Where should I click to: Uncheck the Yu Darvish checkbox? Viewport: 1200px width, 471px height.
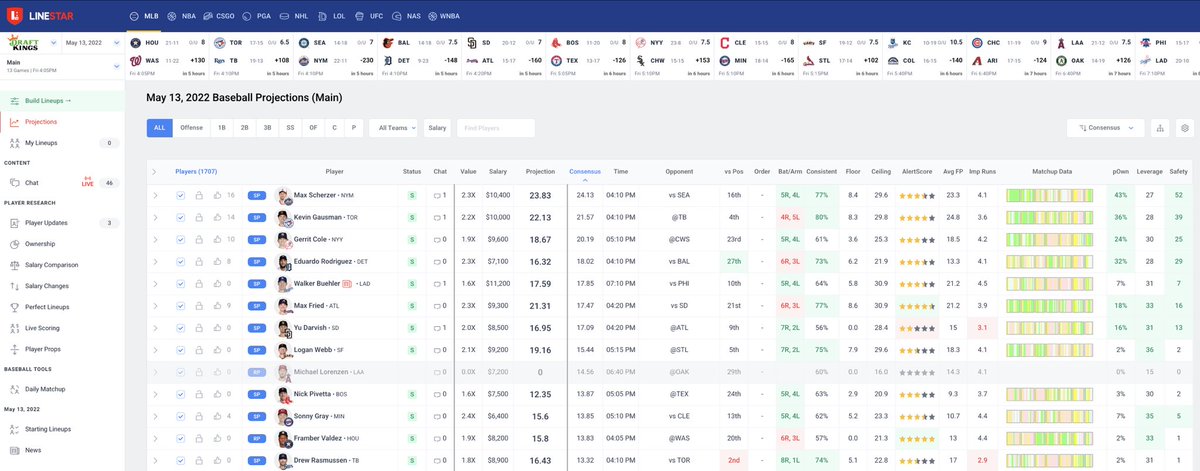[x=181, y=328]
